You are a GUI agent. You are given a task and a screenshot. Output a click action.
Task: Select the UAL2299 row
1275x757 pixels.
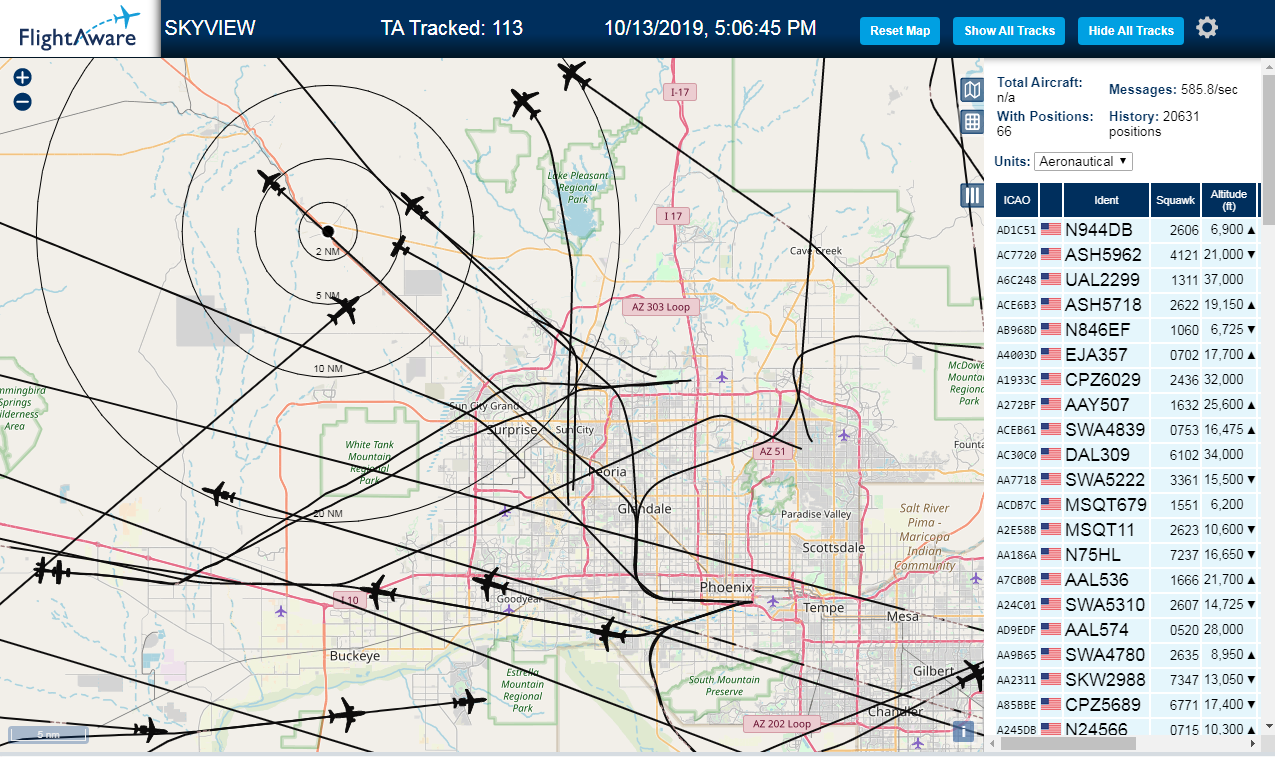tap(1127, 279)
